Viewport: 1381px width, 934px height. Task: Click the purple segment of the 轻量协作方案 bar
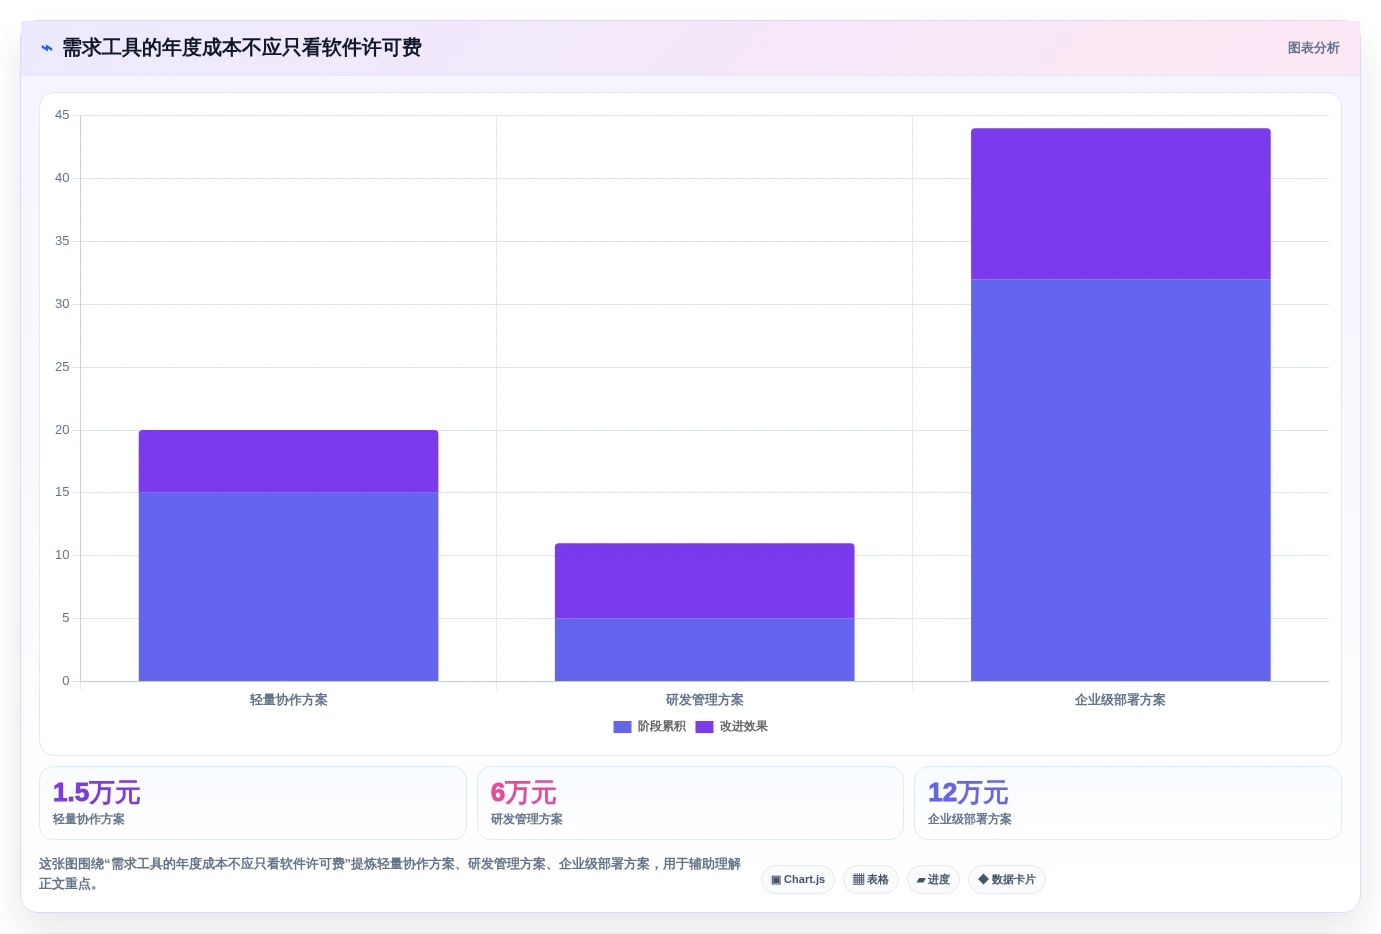coord(288,461)
